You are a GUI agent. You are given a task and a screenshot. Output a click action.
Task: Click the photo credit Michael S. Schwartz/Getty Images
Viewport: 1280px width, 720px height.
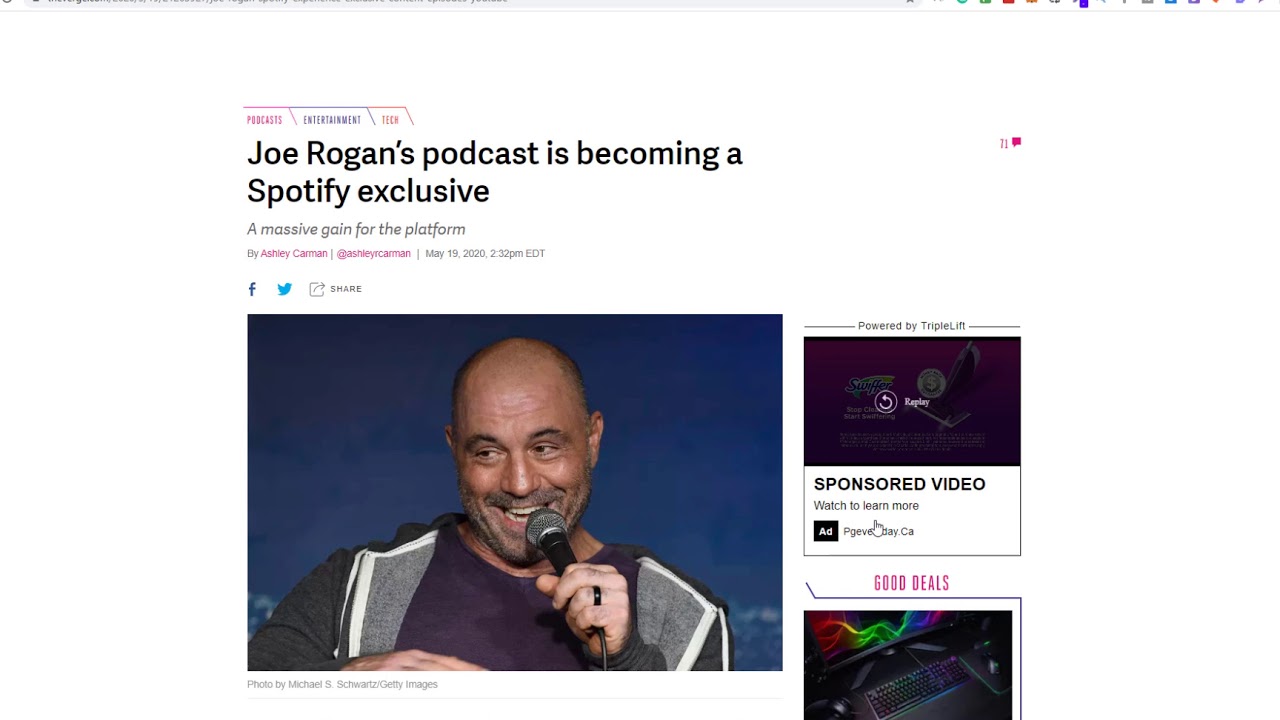(x=342, y=685)
